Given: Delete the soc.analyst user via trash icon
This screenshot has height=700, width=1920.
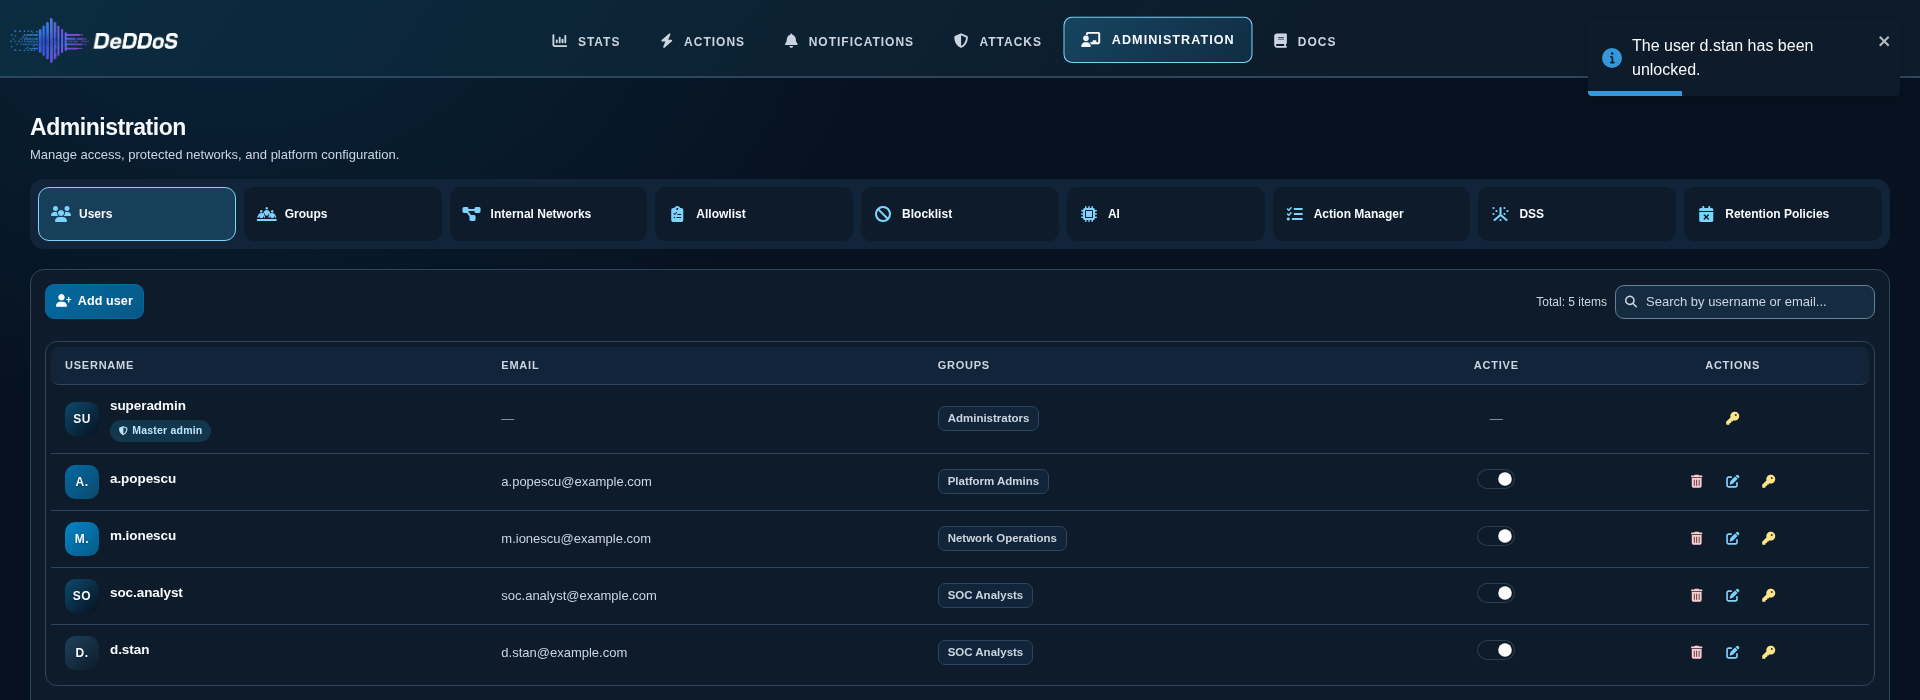Looking at the screenshot, I should click(1696, 596).
